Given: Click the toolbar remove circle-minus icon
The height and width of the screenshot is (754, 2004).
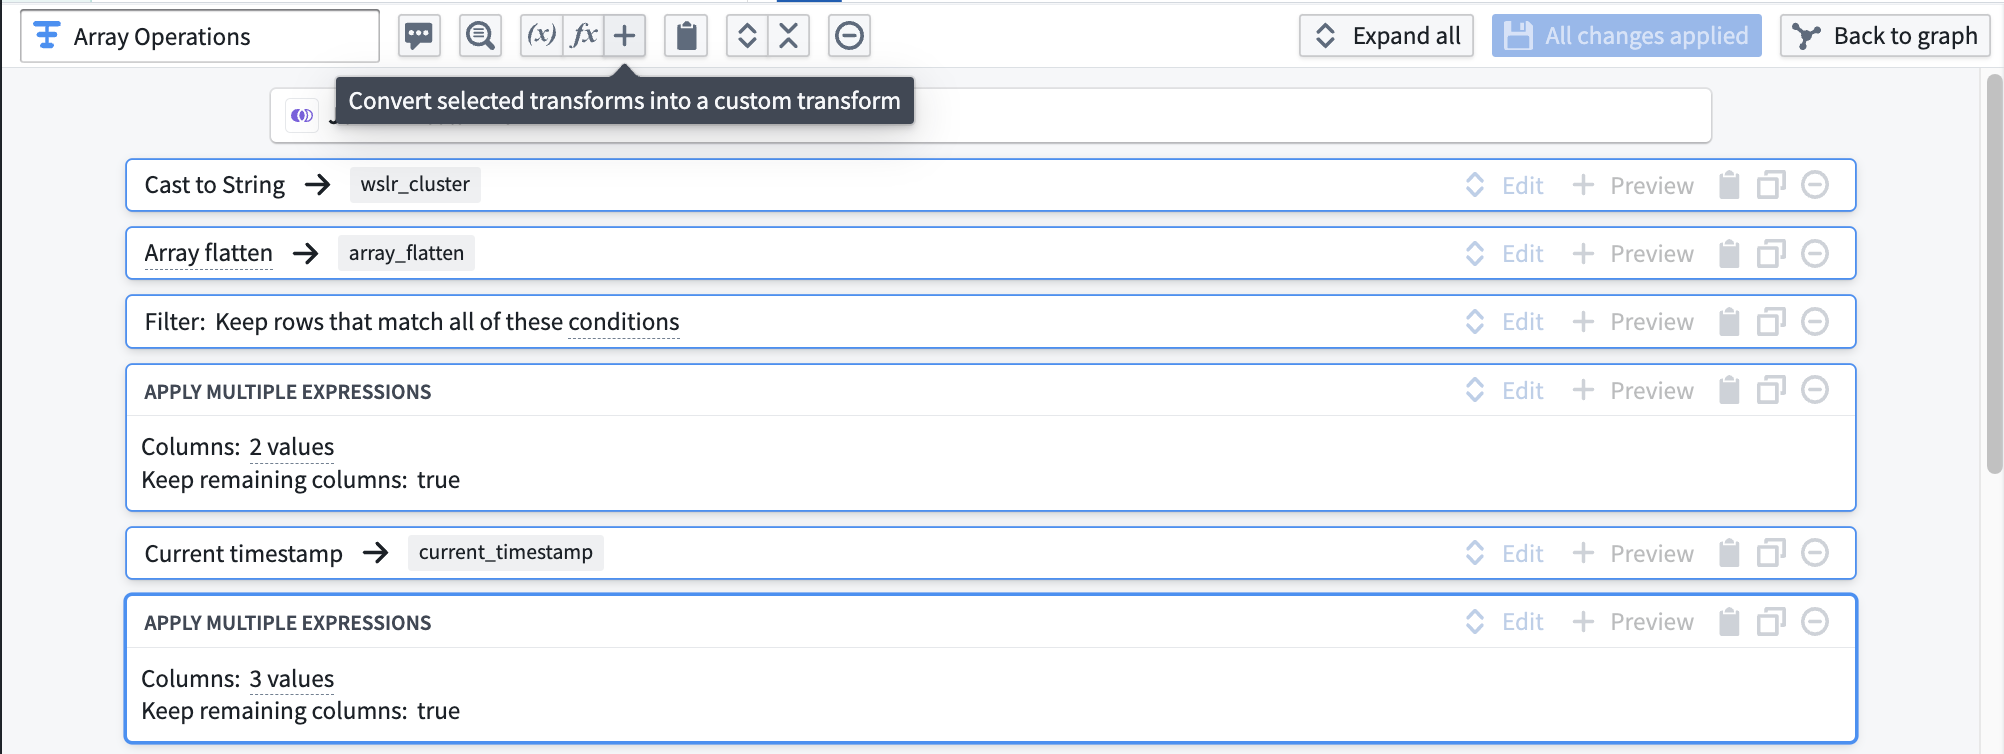Looking at the screenshot, I should (849, 36).
